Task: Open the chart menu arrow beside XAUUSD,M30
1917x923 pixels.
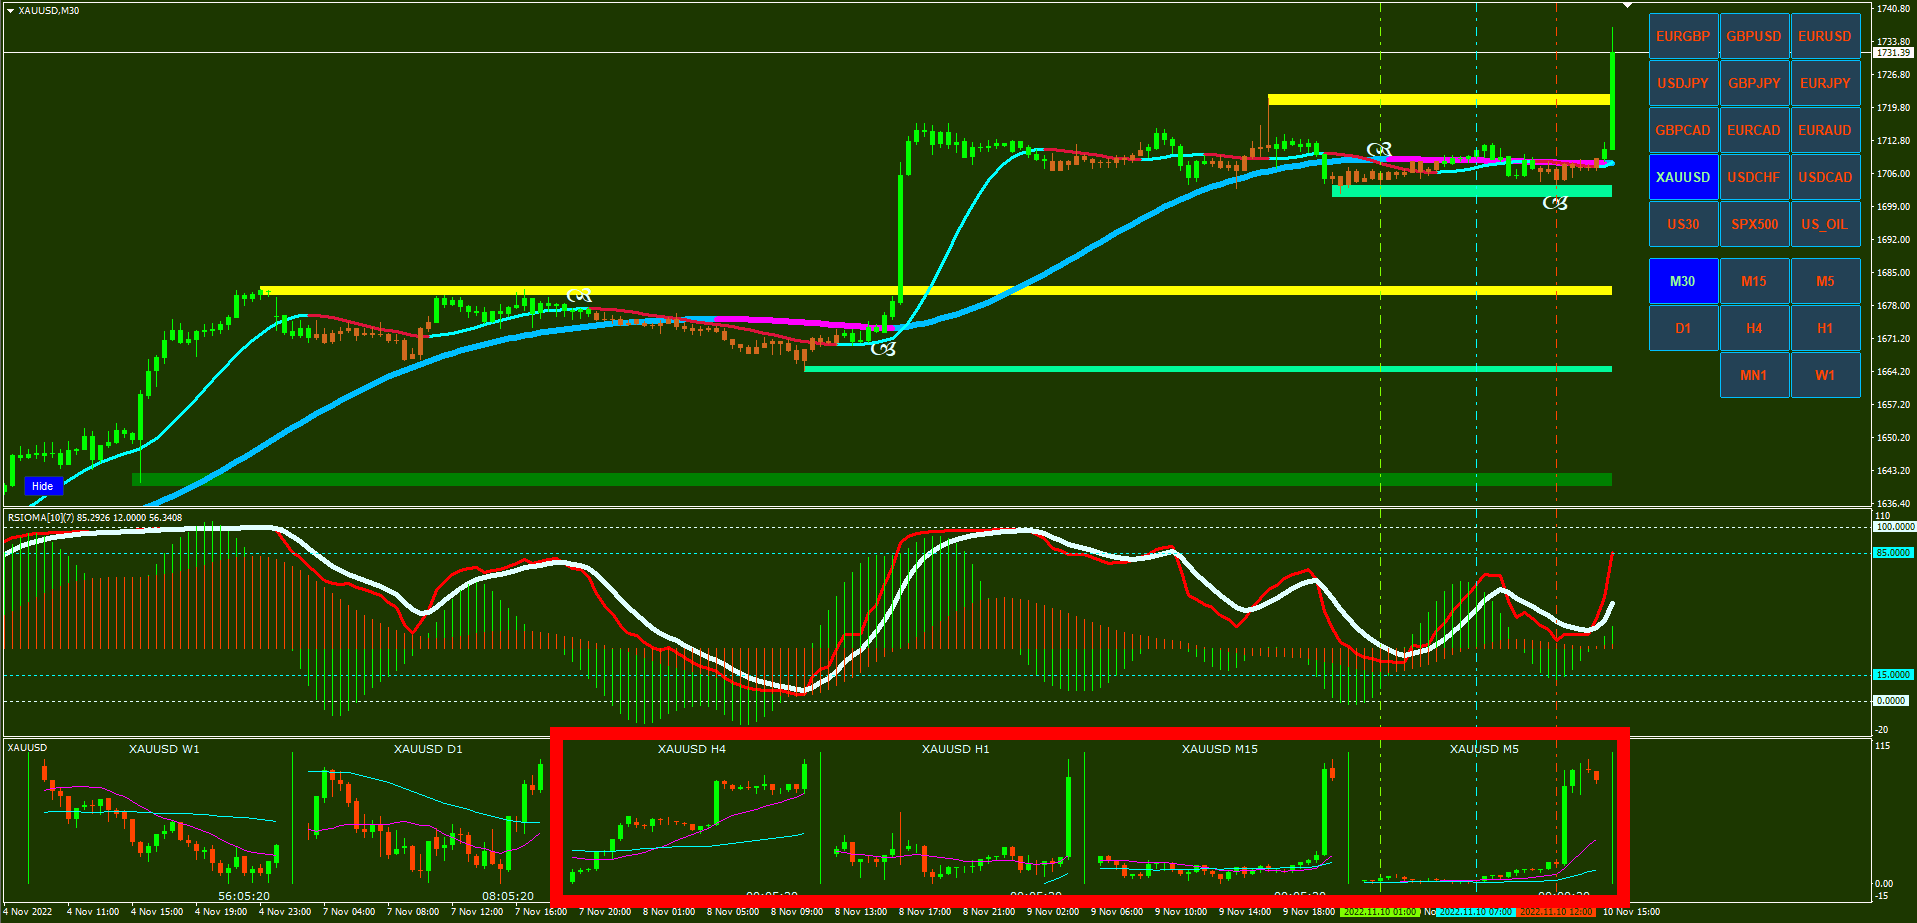Action: tap(10, 10)
